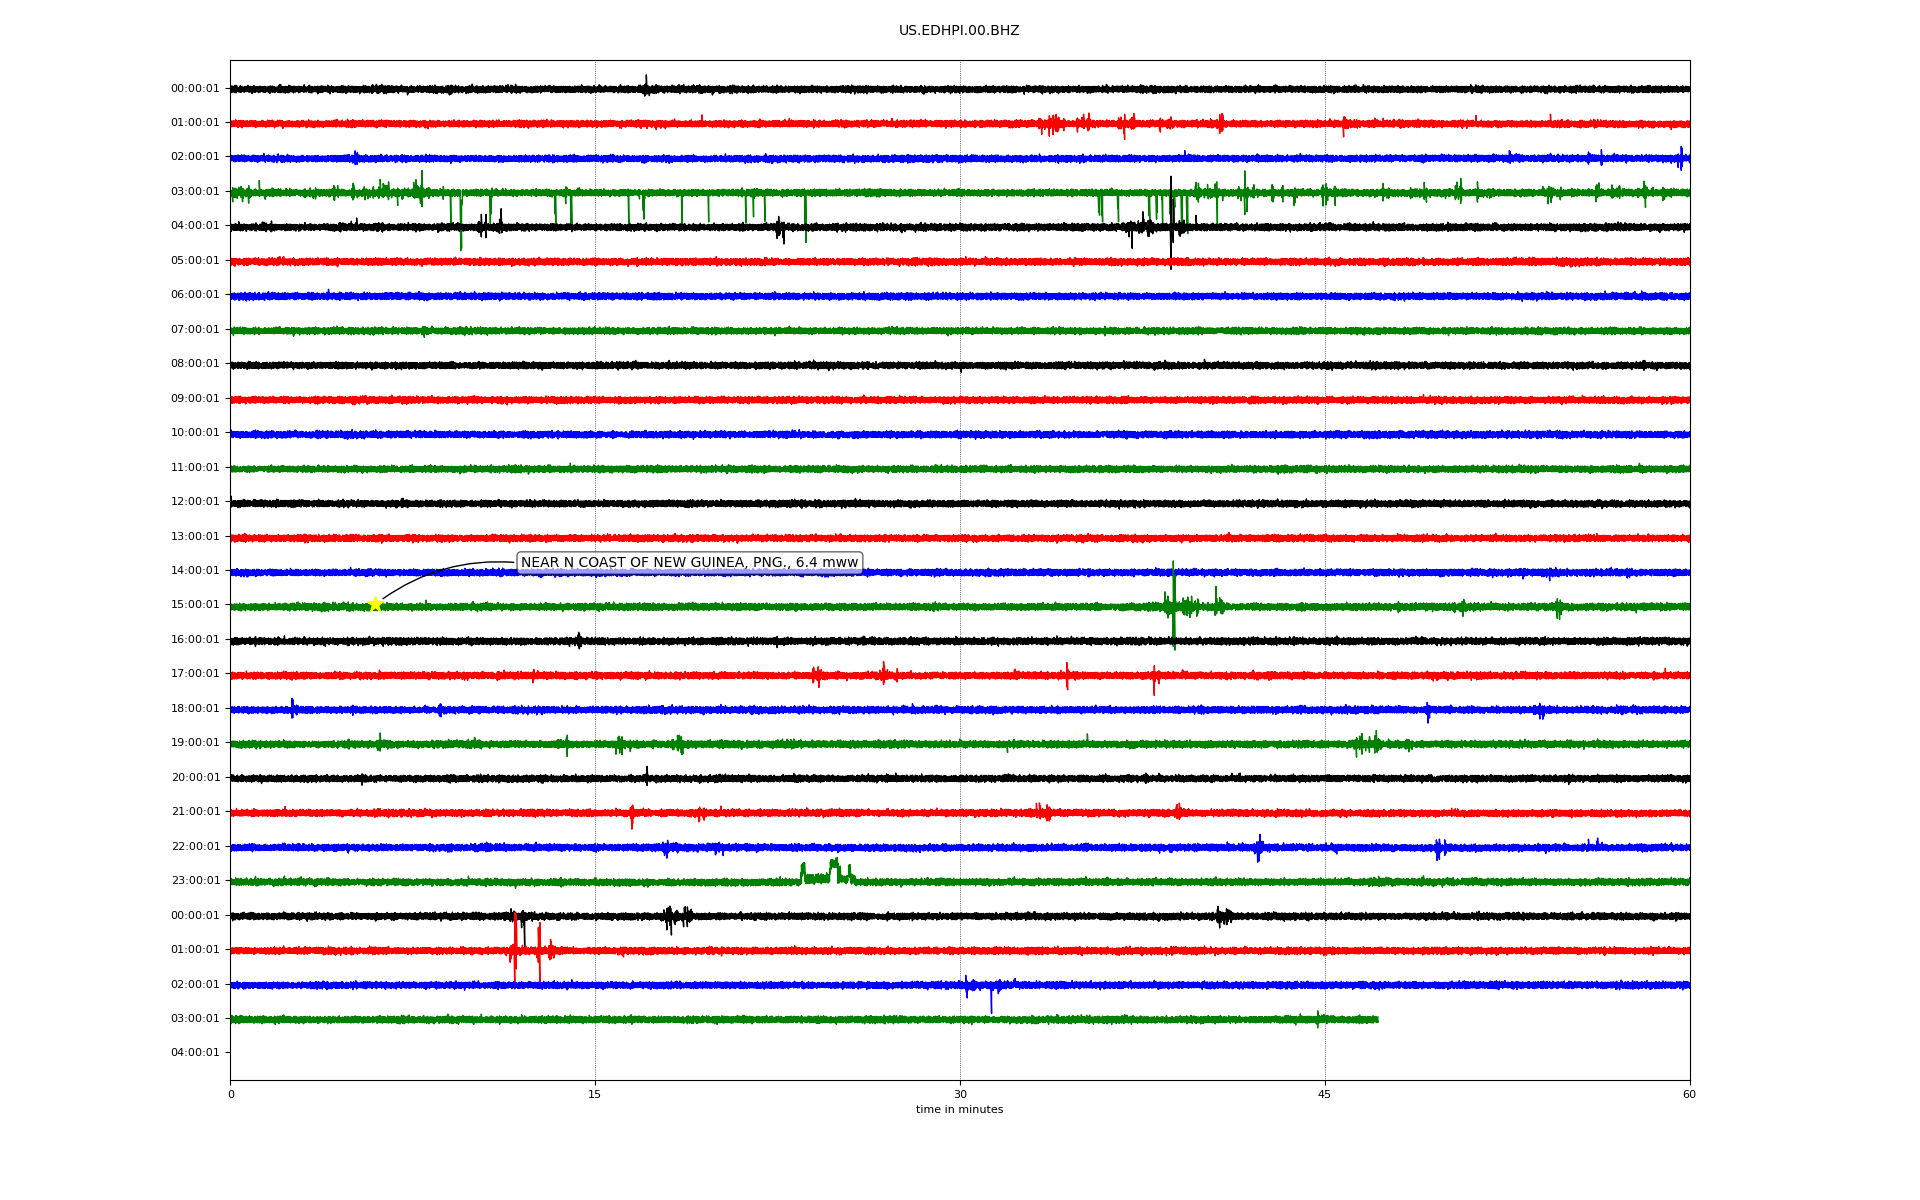Click the step-shaped offset on the 23:00:01 green trace
This screenshot has width=1920, height=1200.
click(x=827, y=872)
